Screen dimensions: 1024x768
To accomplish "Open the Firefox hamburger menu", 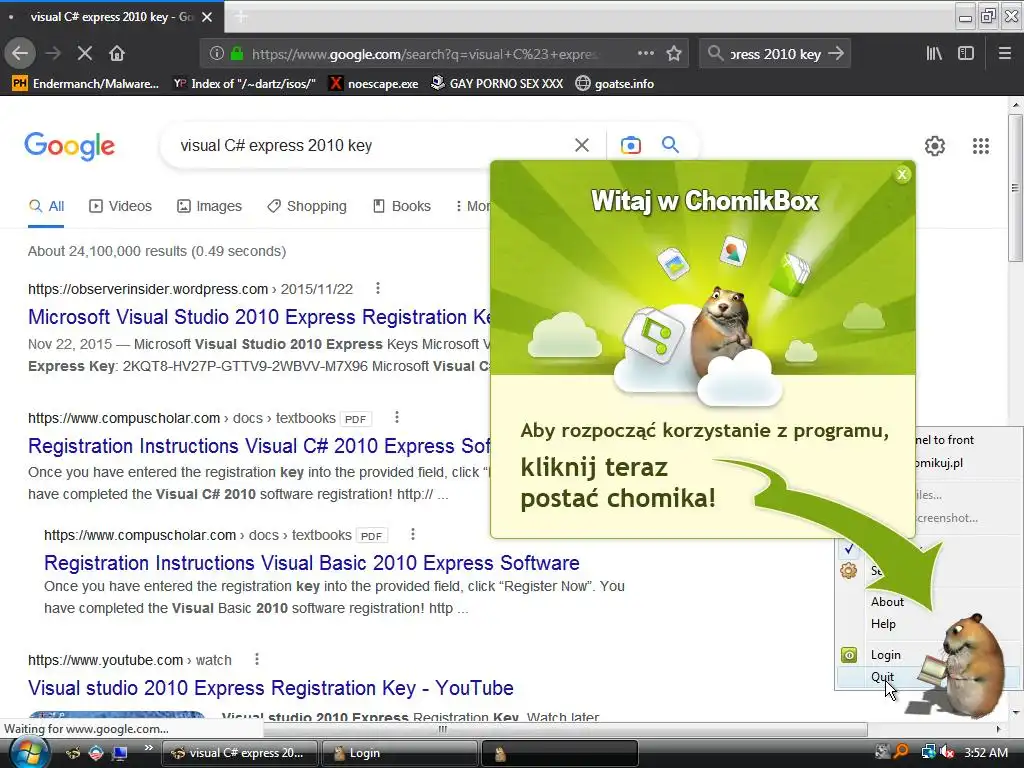I will 1005,54.
